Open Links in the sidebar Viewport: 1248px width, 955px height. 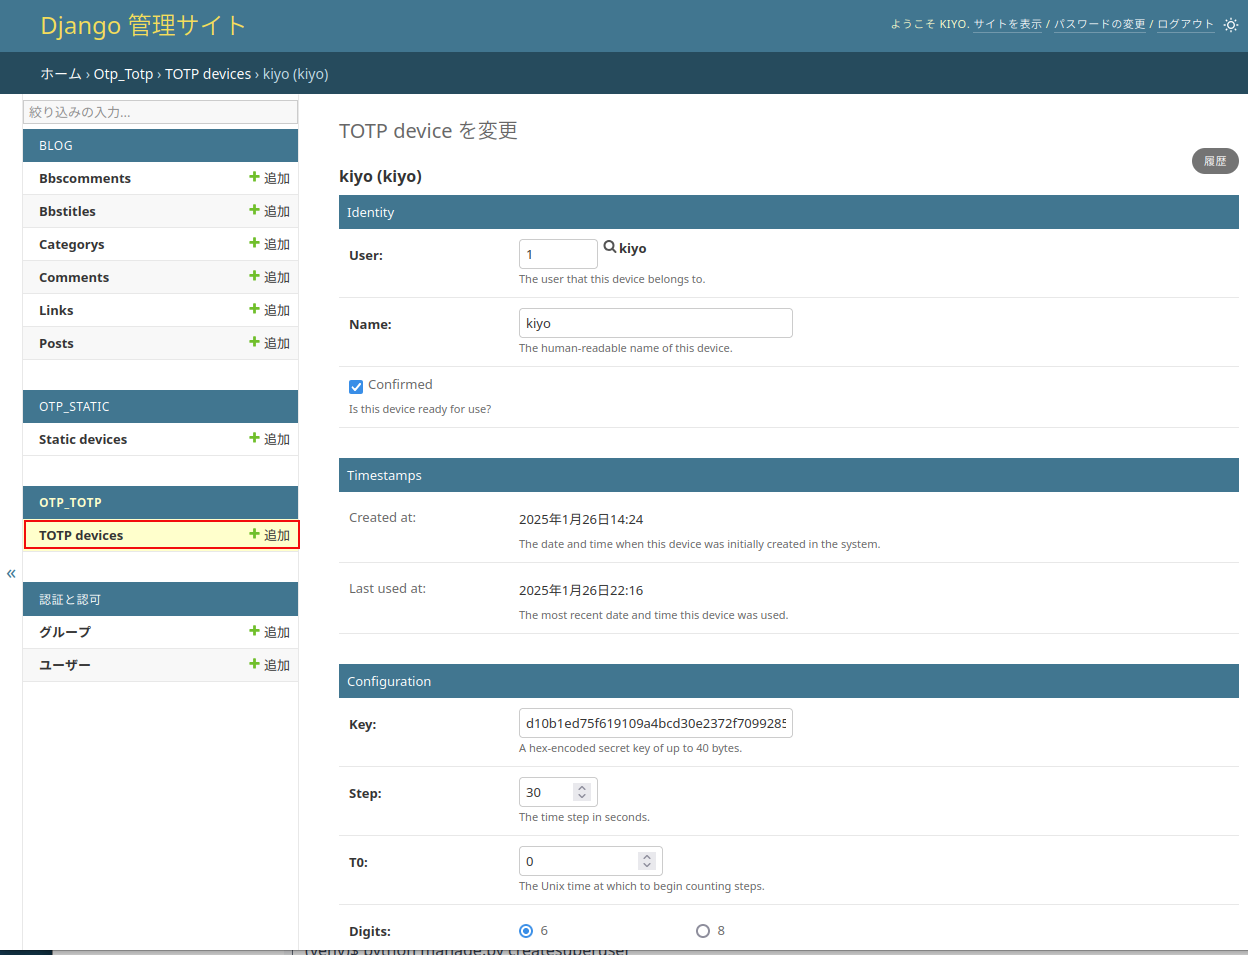(x=56, y=310)
